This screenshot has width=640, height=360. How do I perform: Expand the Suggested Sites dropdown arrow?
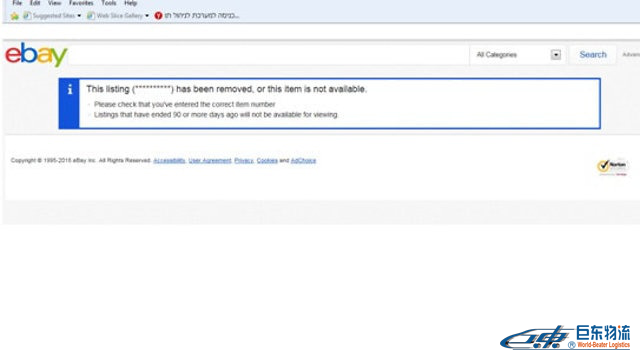(x=79, y=16)
